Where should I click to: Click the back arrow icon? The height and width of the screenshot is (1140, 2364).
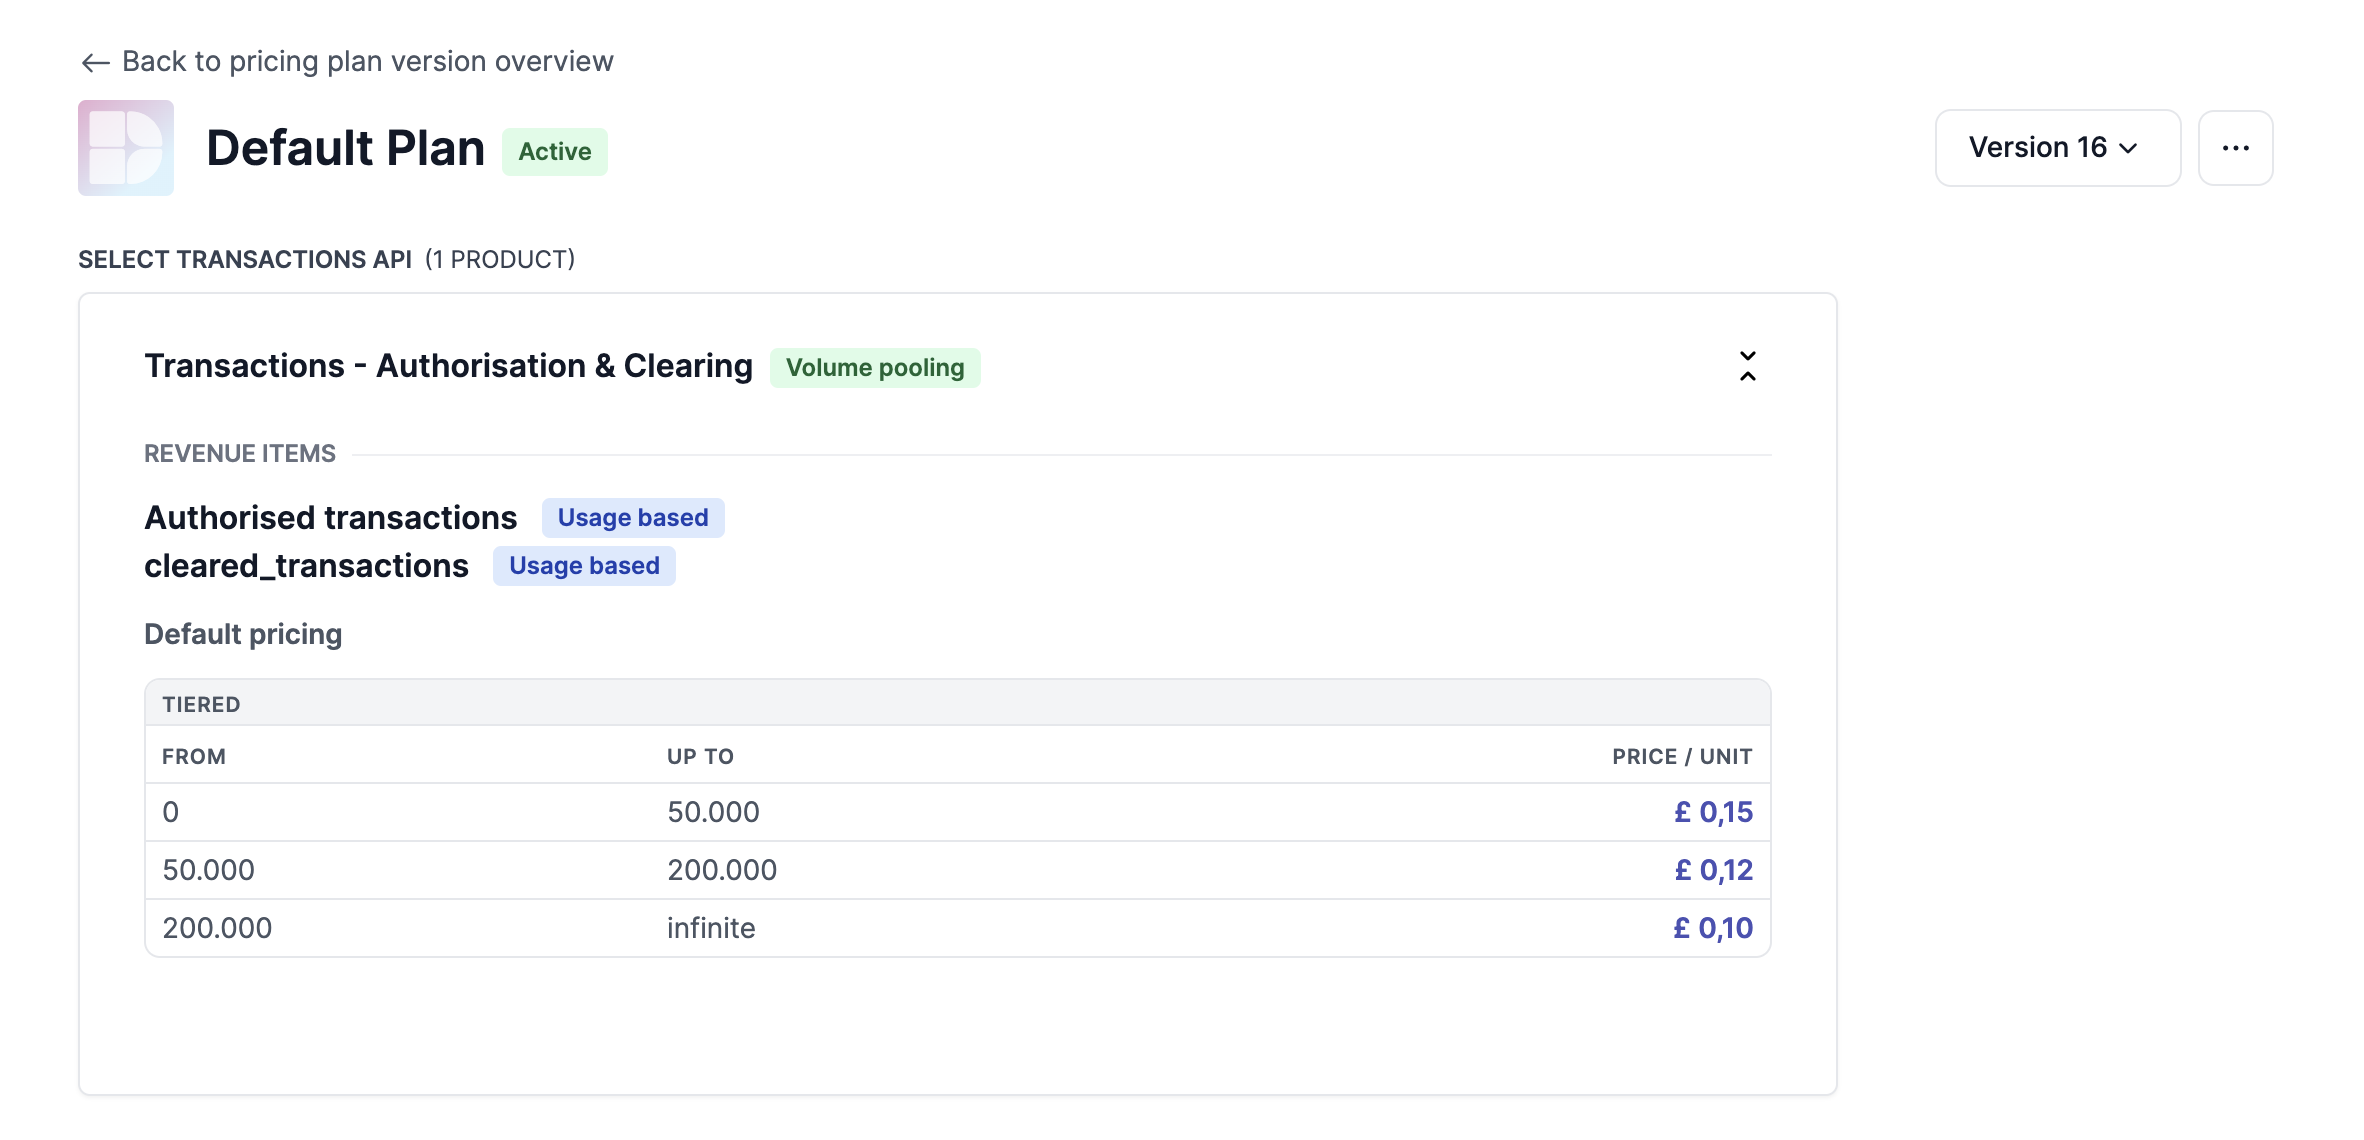(x=95, y=63)
